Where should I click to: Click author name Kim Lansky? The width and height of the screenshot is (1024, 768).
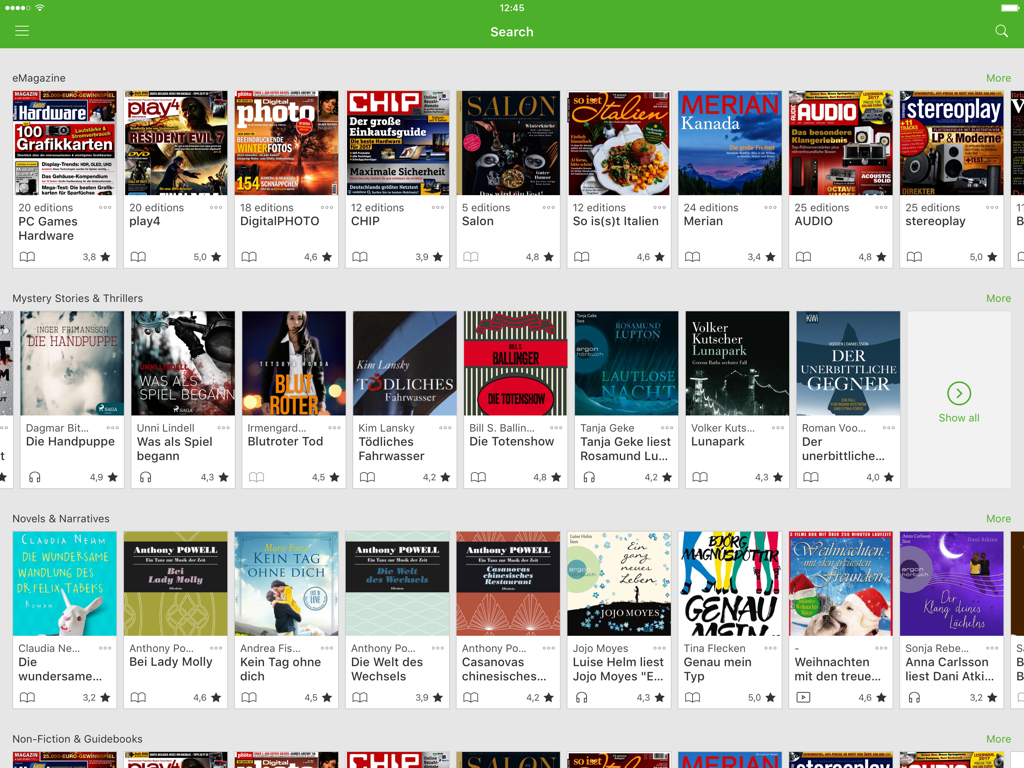(386, 428)
